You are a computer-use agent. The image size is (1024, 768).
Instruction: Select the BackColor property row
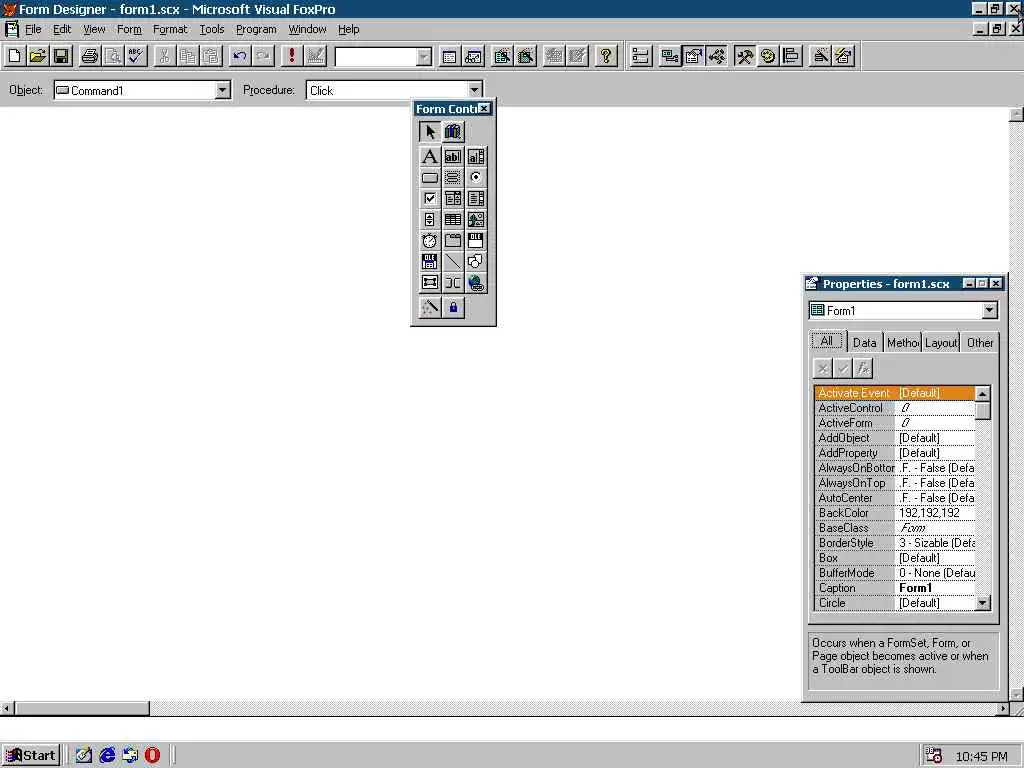[895, 513]
